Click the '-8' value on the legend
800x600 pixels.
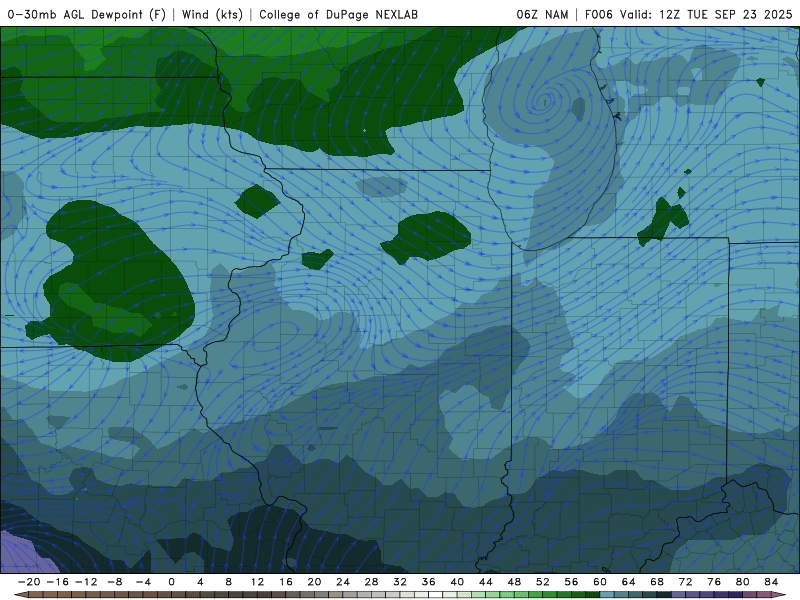click(x=114, y=582)
